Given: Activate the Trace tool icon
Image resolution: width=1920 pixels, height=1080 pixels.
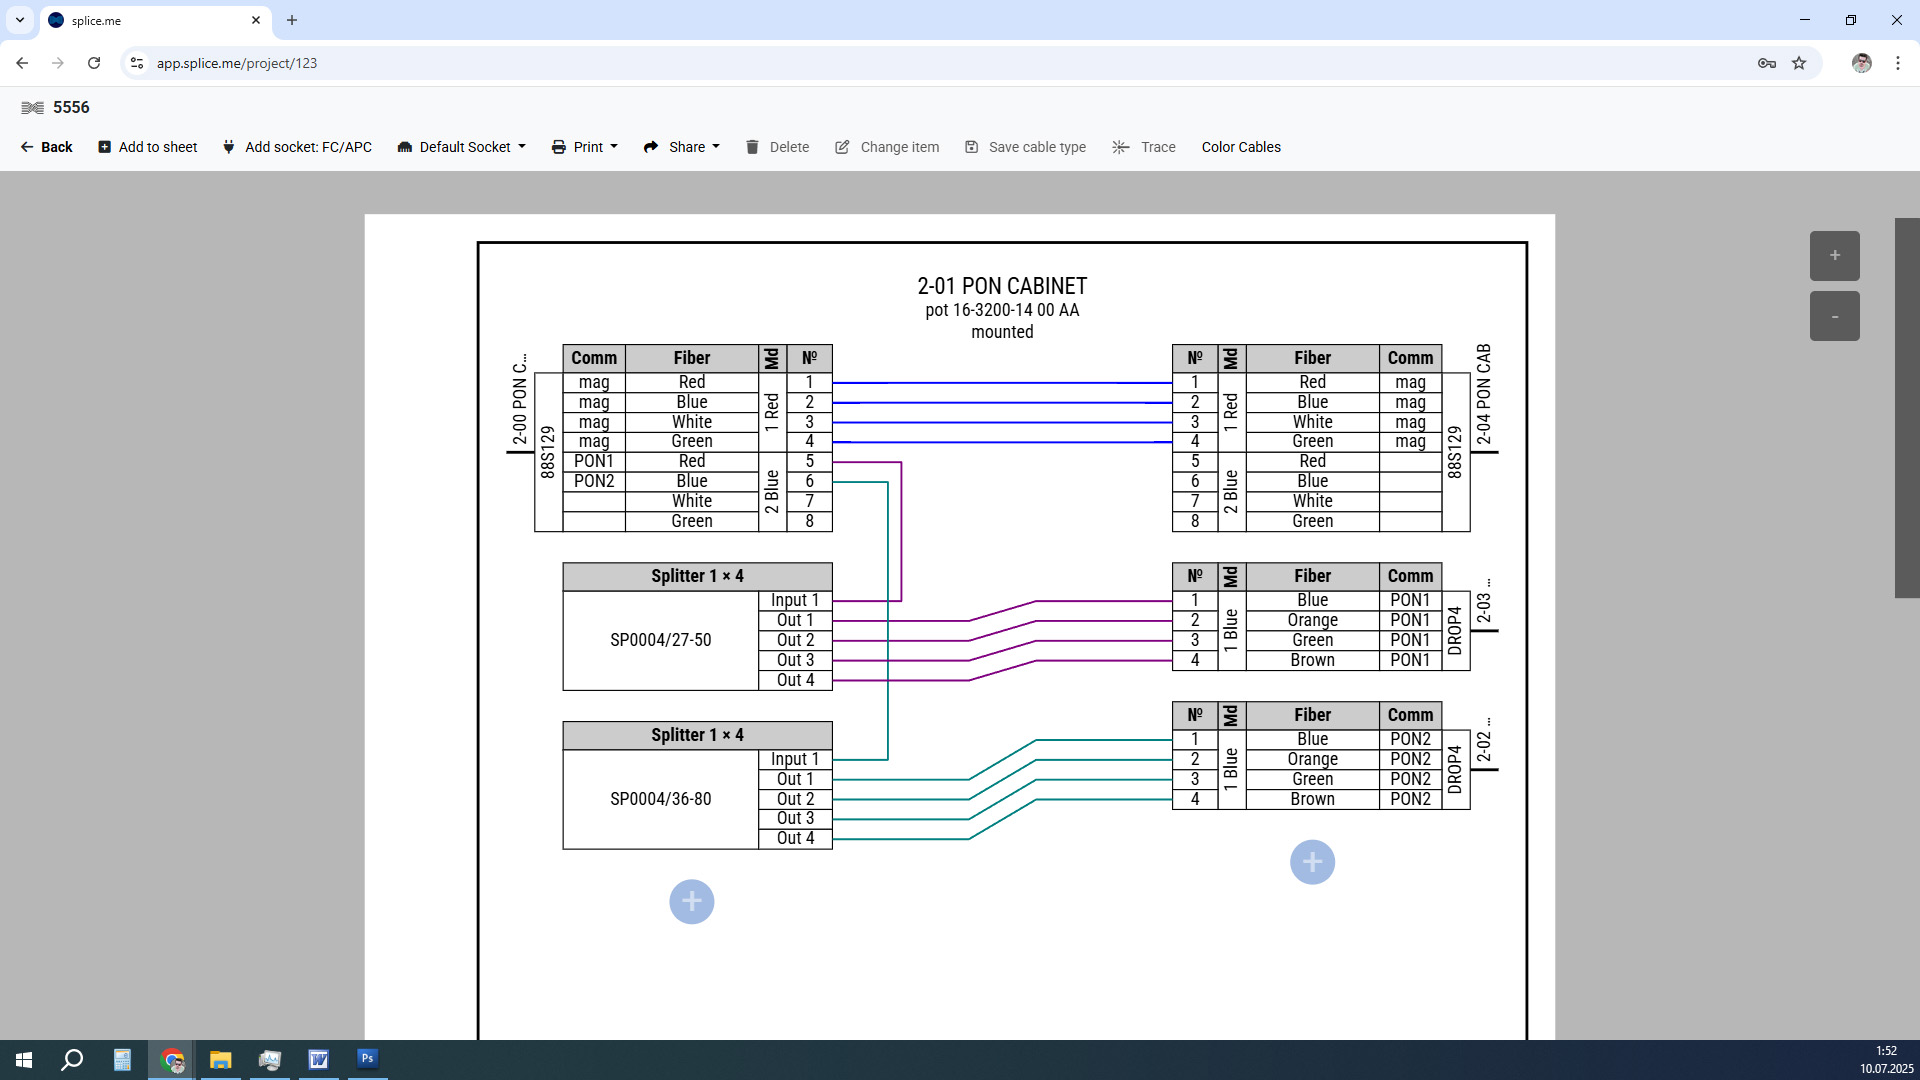Looking at the screenshot, I should pyautogui.click(x=1121, y=147).
